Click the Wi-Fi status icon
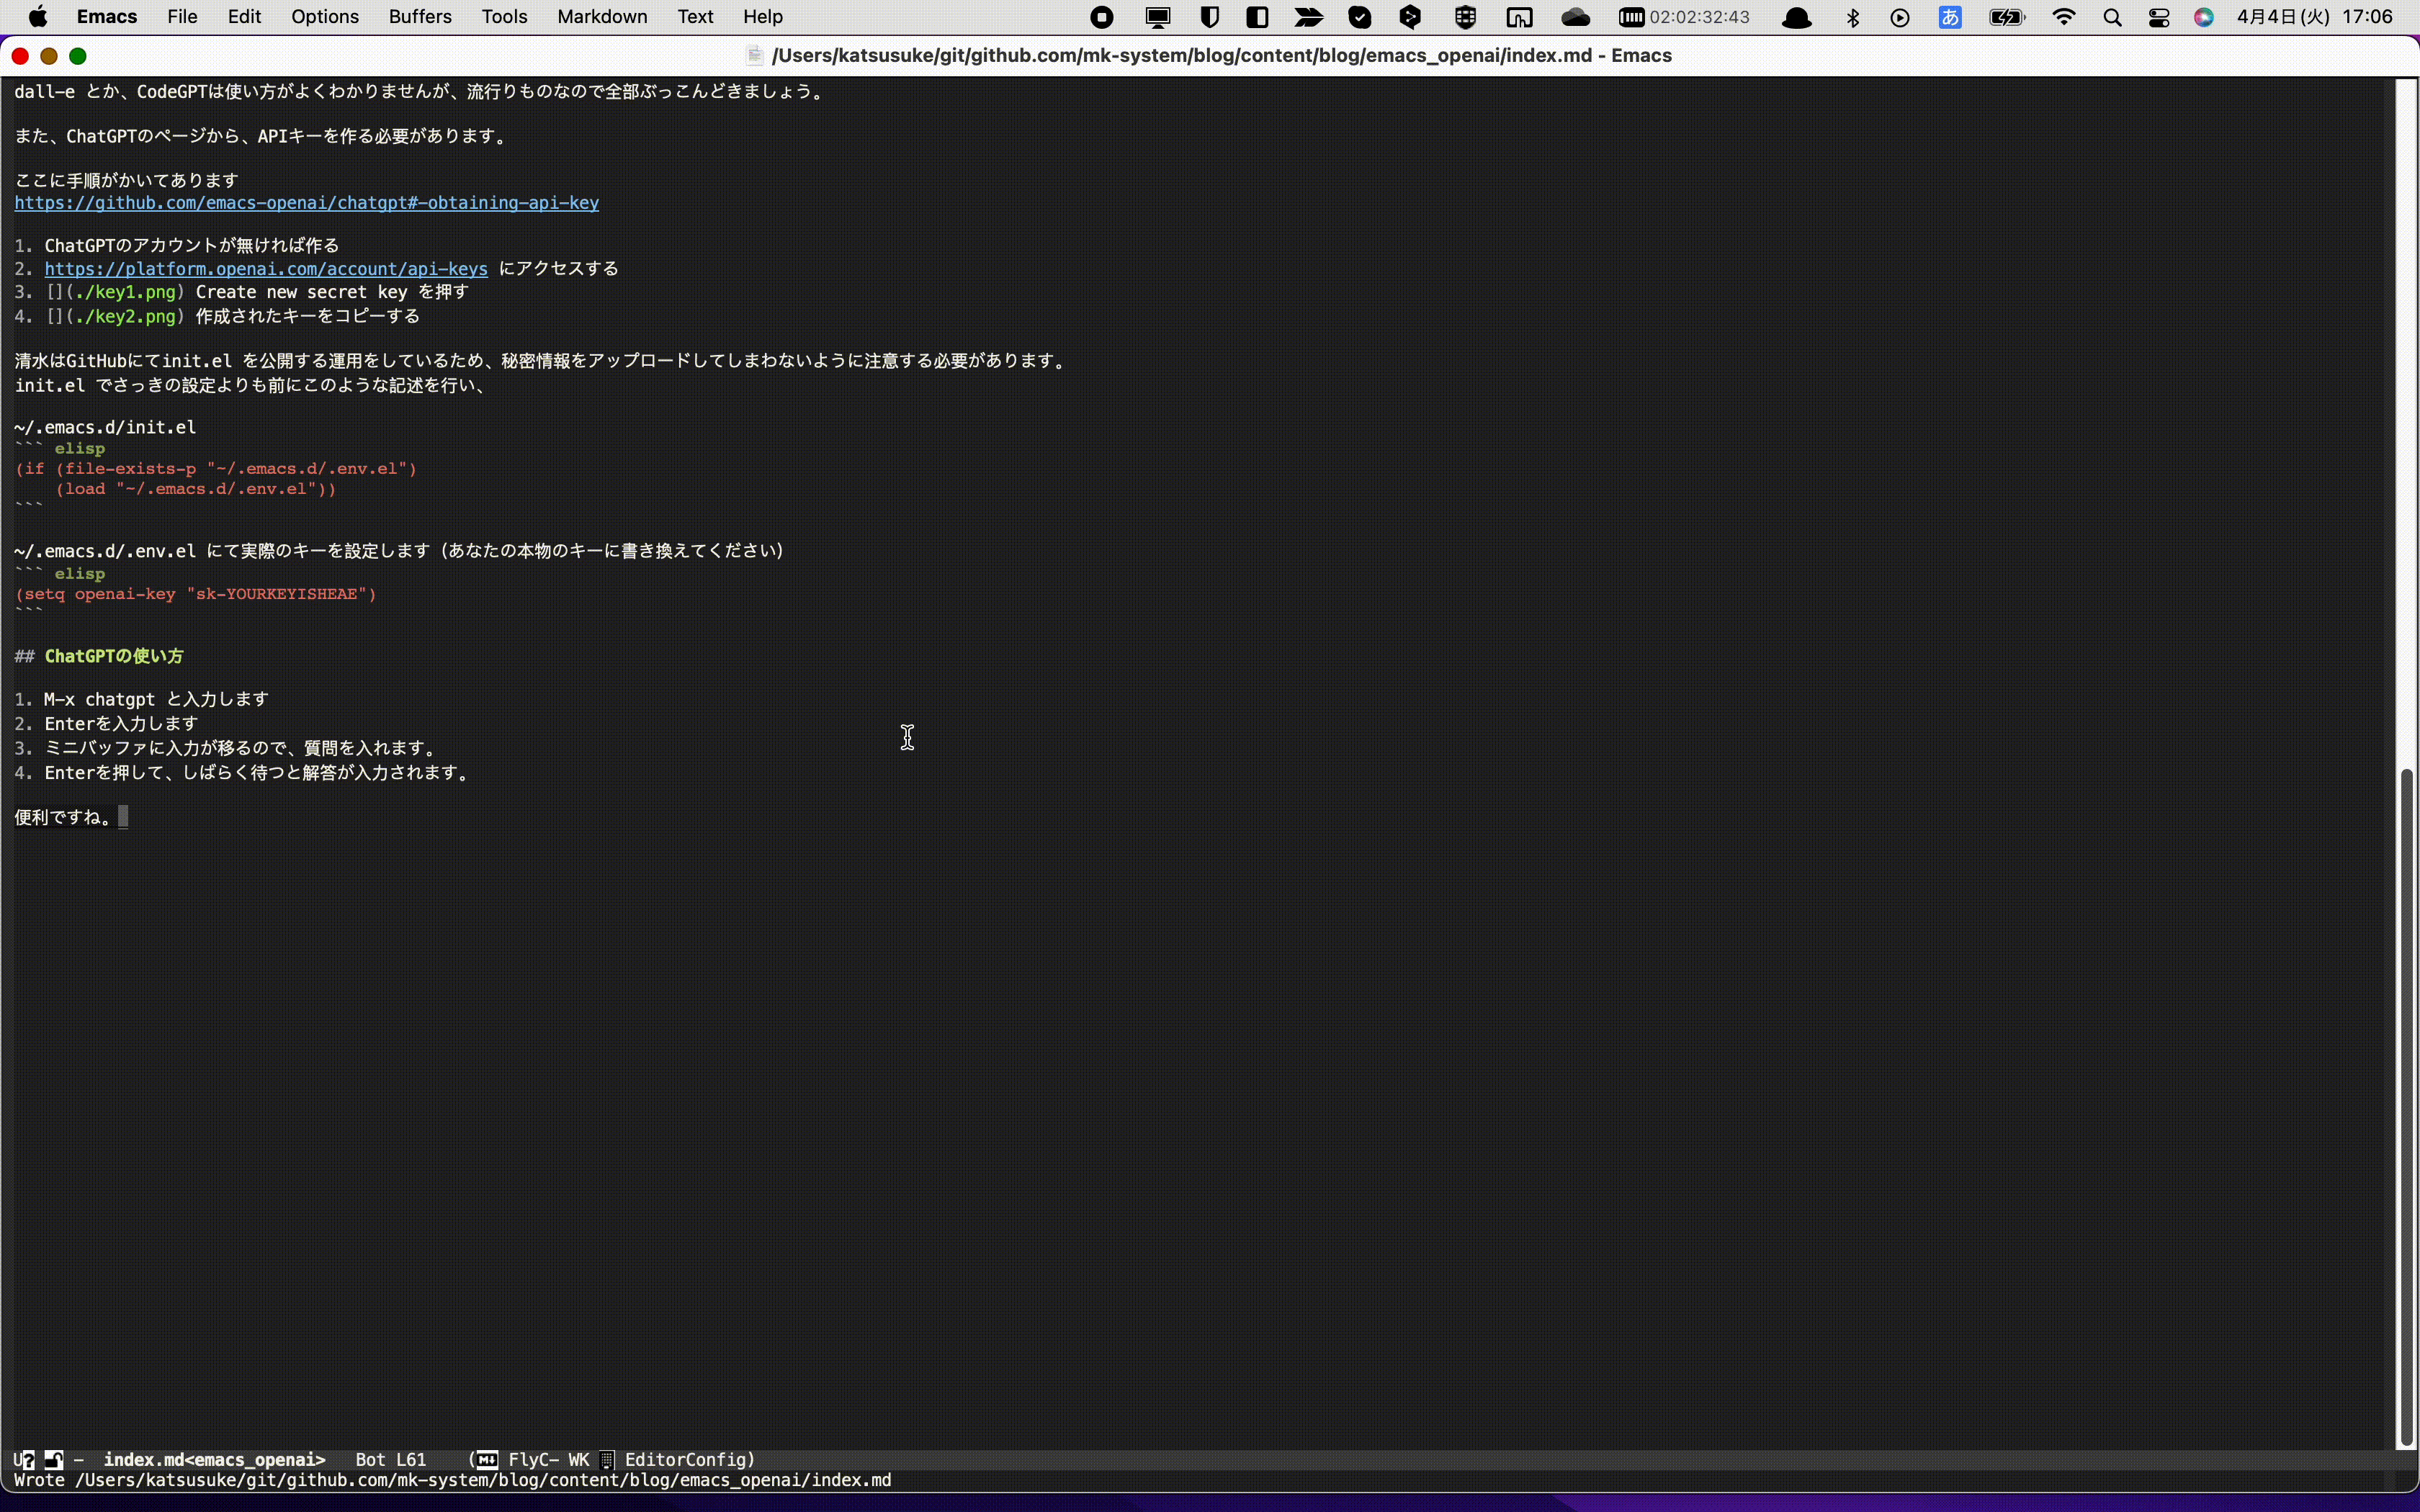The image size is (2420, 1512). (2063, 17)
